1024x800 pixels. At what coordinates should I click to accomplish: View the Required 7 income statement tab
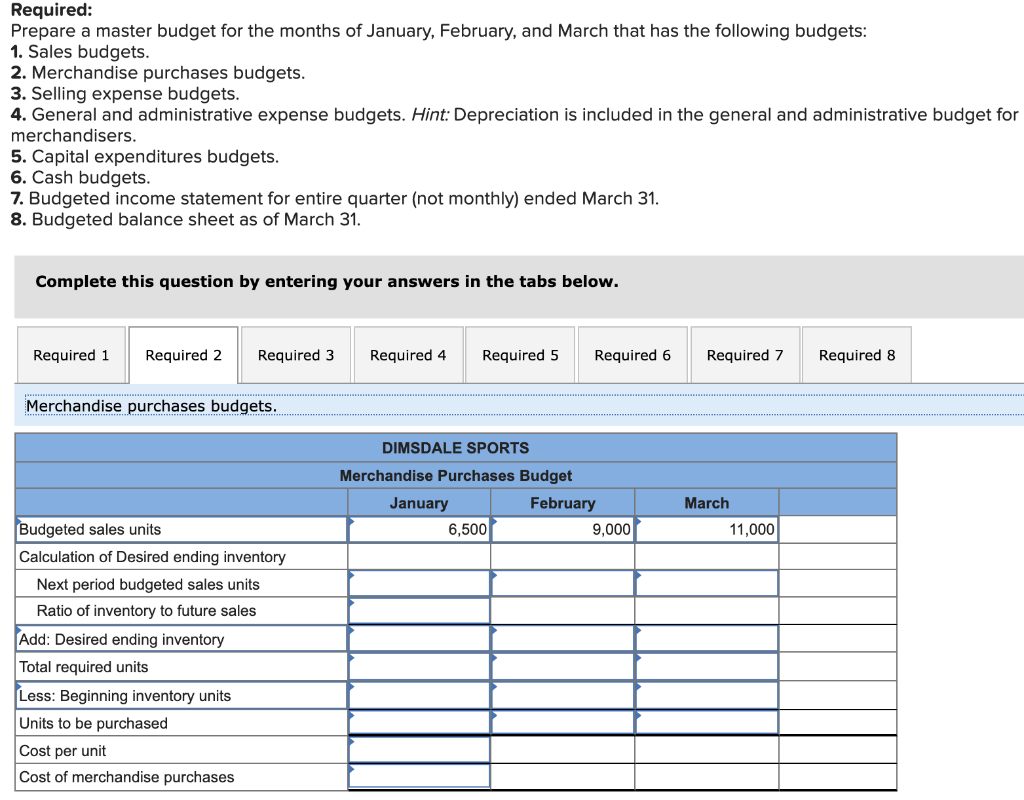tap(745, 355)
